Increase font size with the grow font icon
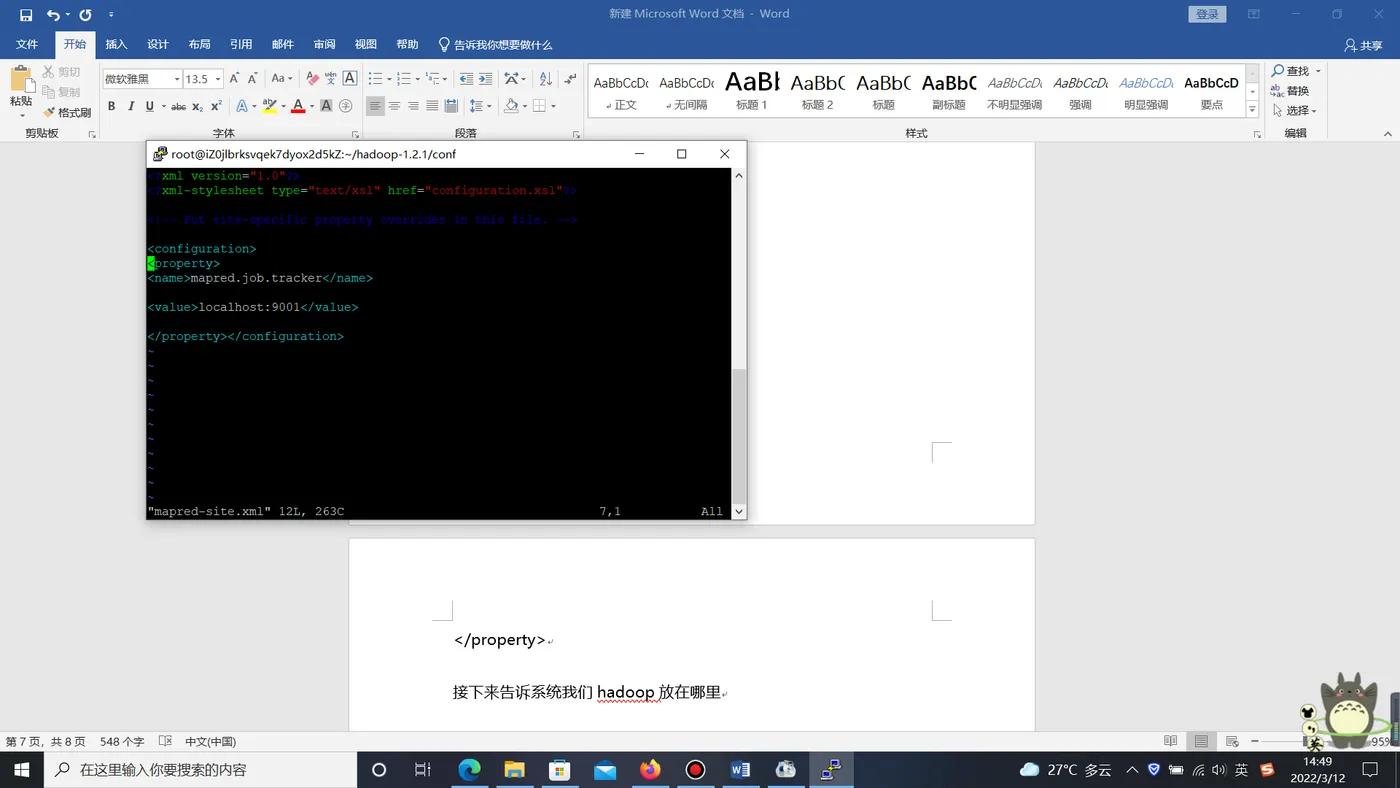1400x788 pixels. tap(235, 78)
